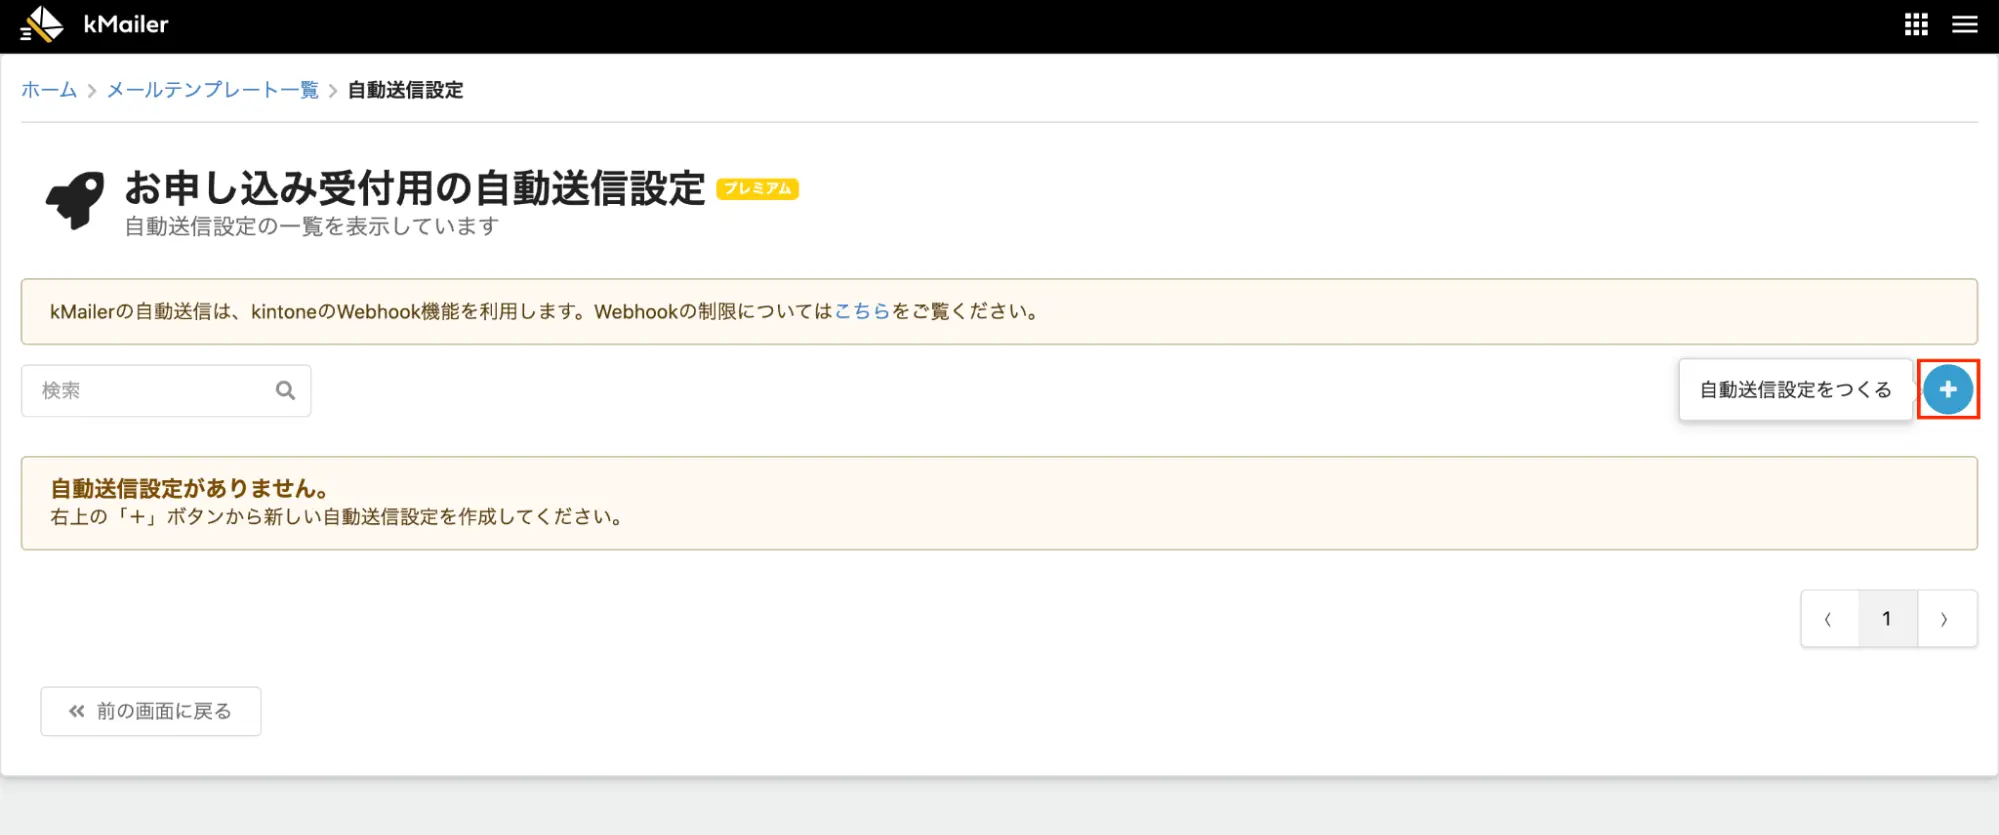This screenshot has height=835, width=1999.
Task: Click the yellow プレミアム badge
Action: [x=757, y=189]
